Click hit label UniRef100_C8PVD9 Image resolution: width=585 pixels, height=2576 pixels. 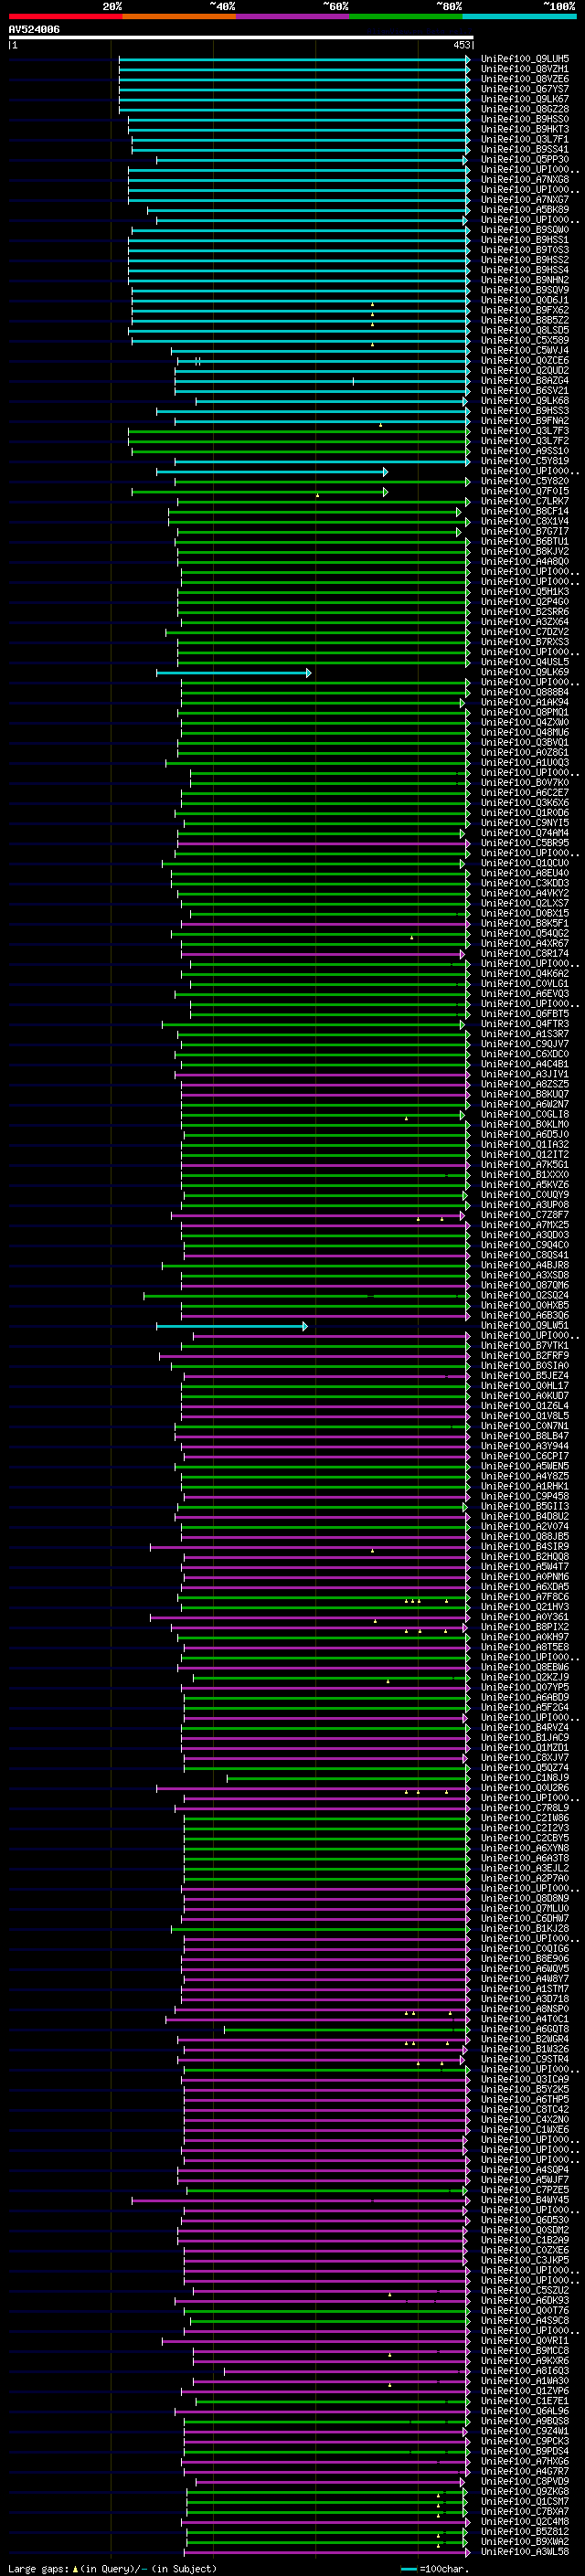click(525, 2481)
